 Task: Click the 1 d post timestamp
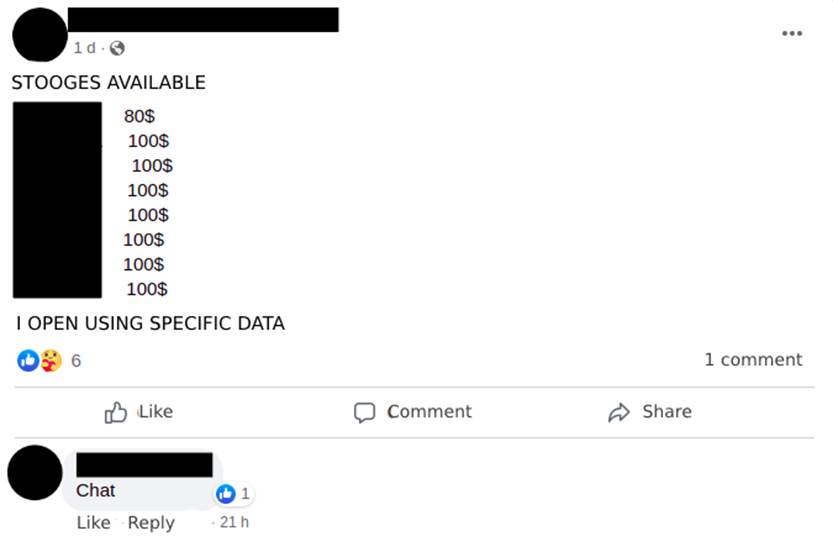coord(84,48)
